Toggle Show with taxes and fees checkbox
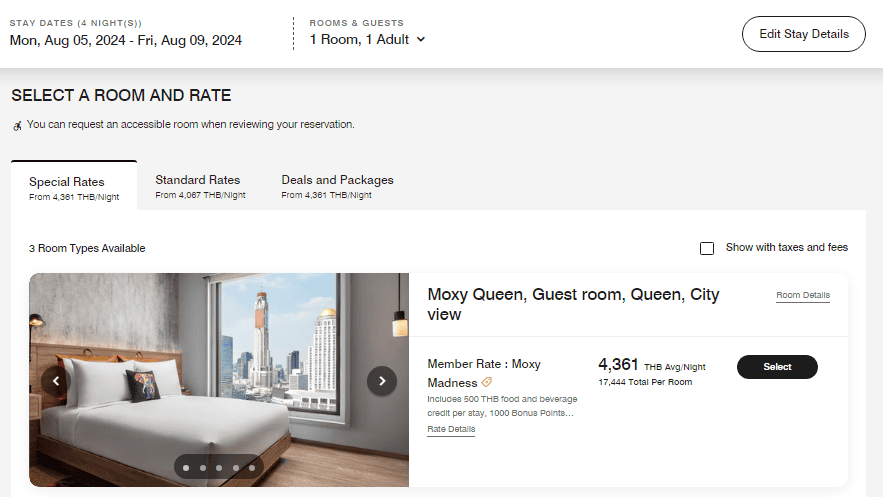This screenshot has height=497, width=883. point(707,248)
